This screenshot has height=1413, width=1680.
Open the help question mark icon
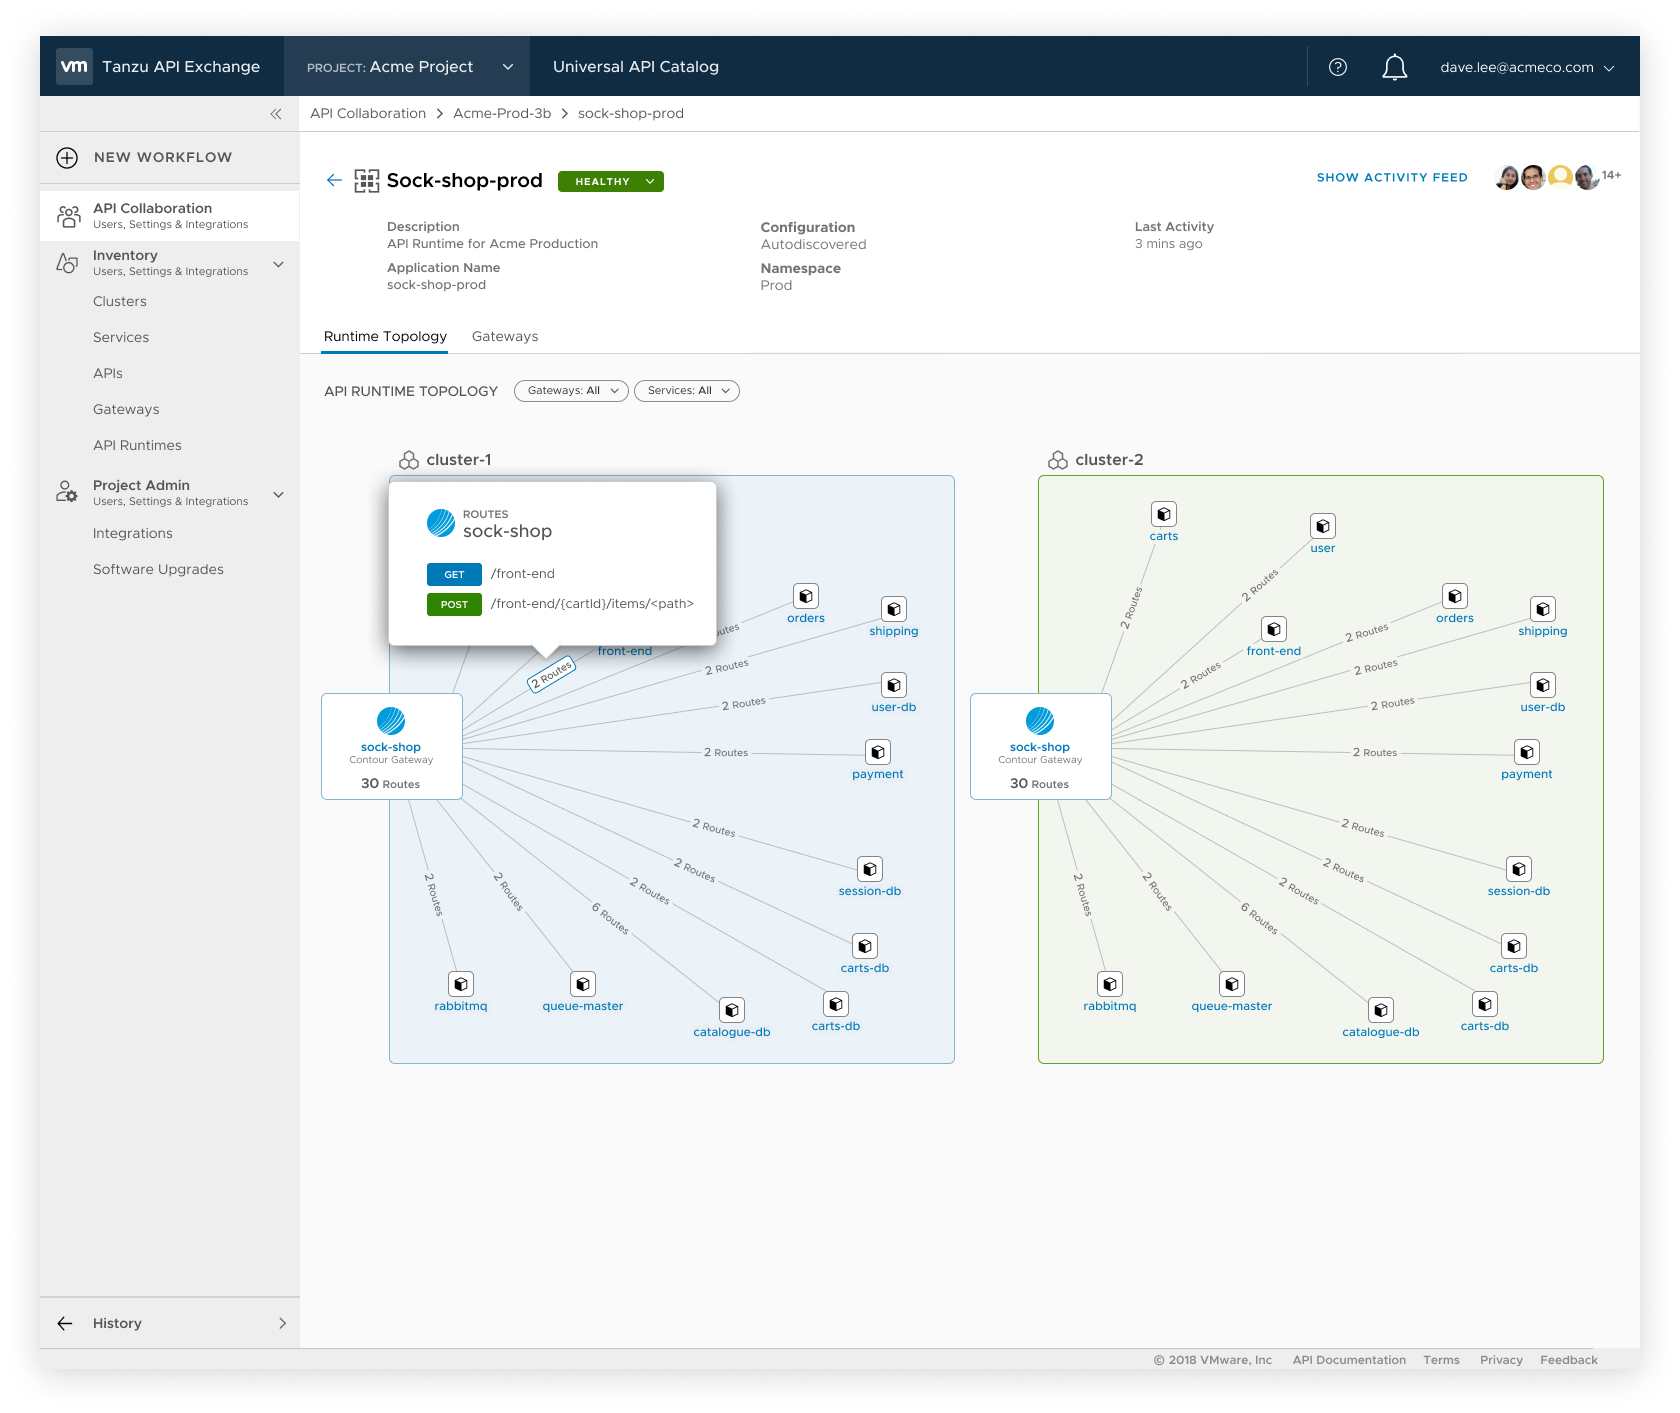coord(1338,67)
